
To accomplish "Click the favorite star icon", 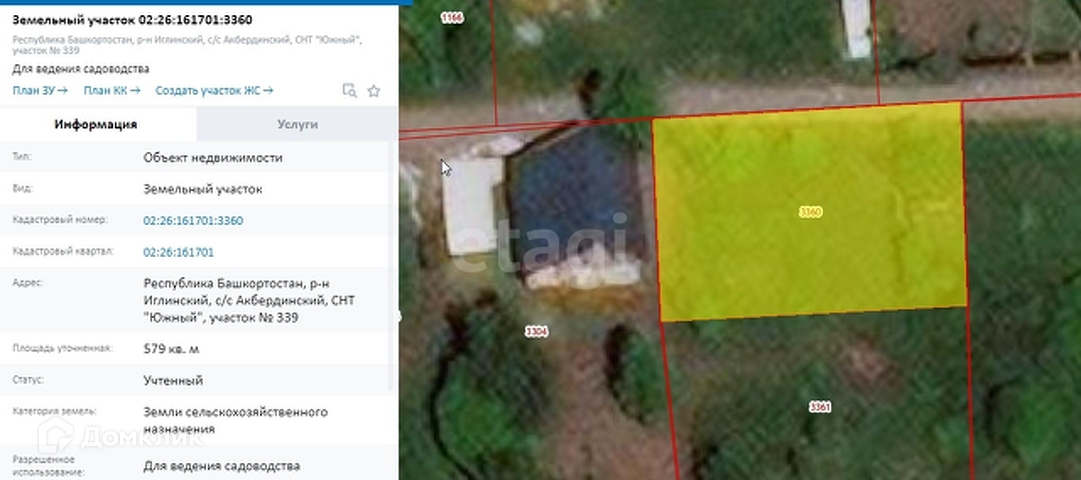I will tap(374, 91).
